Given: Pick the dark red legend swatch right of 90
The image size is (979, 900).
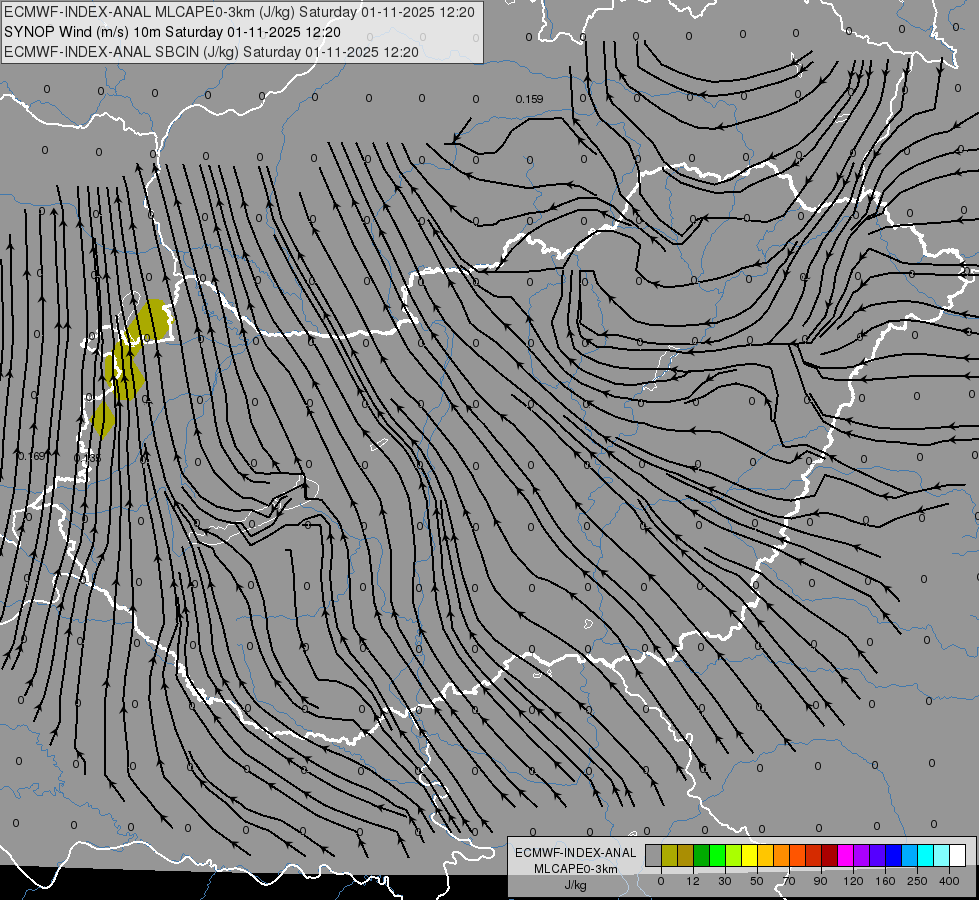Looking at the screenshot, I should tap(830, 856).
